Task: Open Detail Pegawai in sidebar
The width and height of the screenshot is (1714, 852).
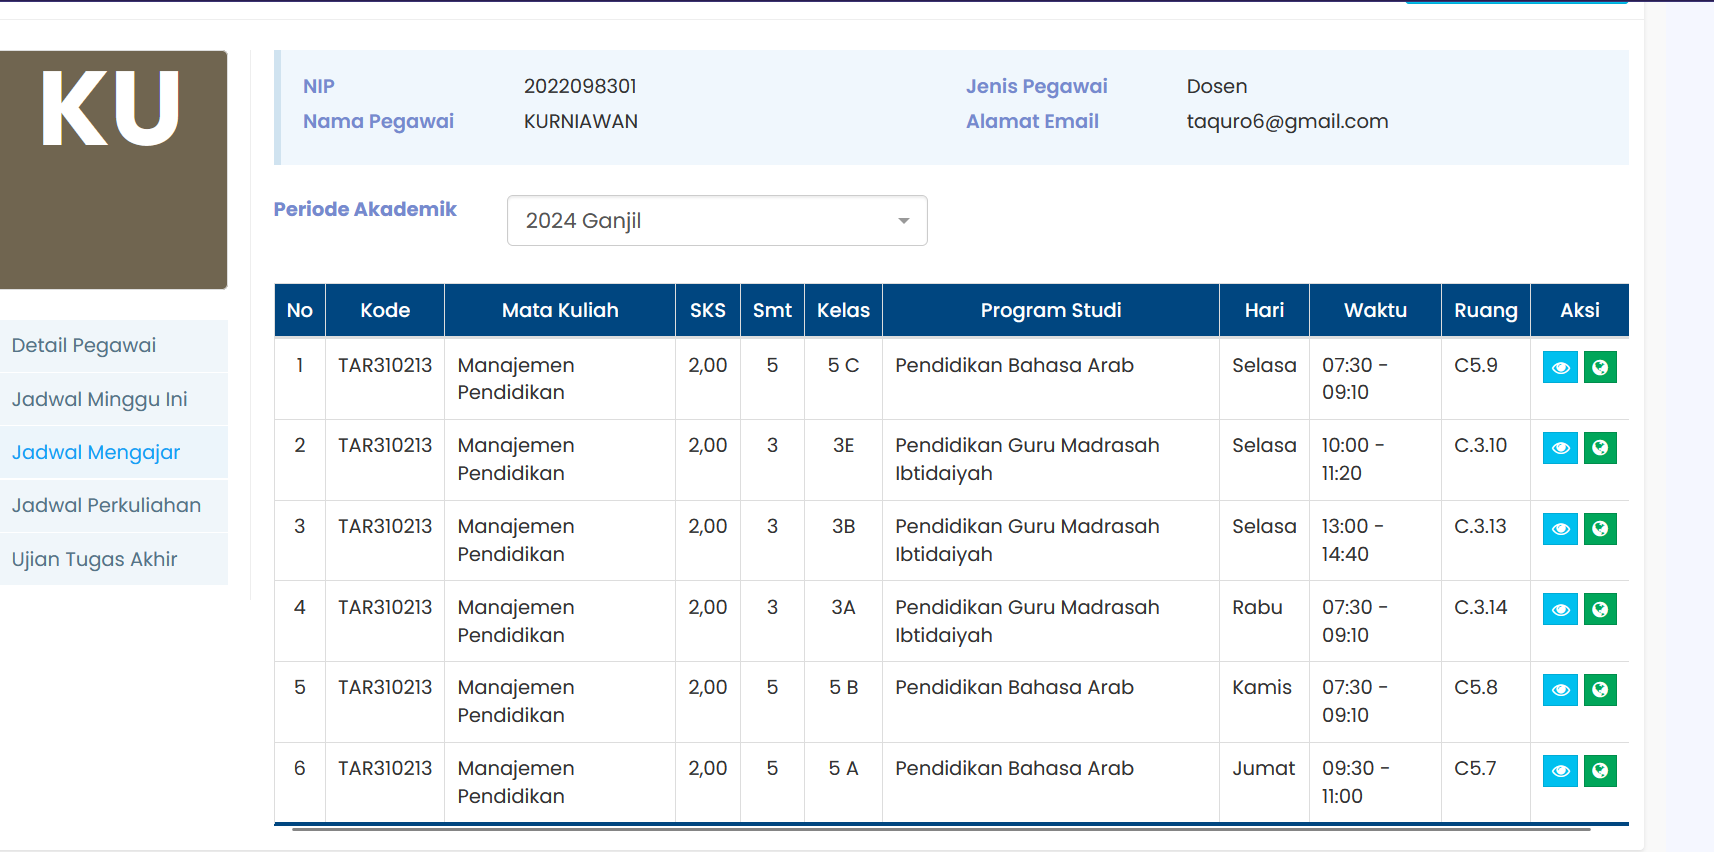Action: coord(84,346)
